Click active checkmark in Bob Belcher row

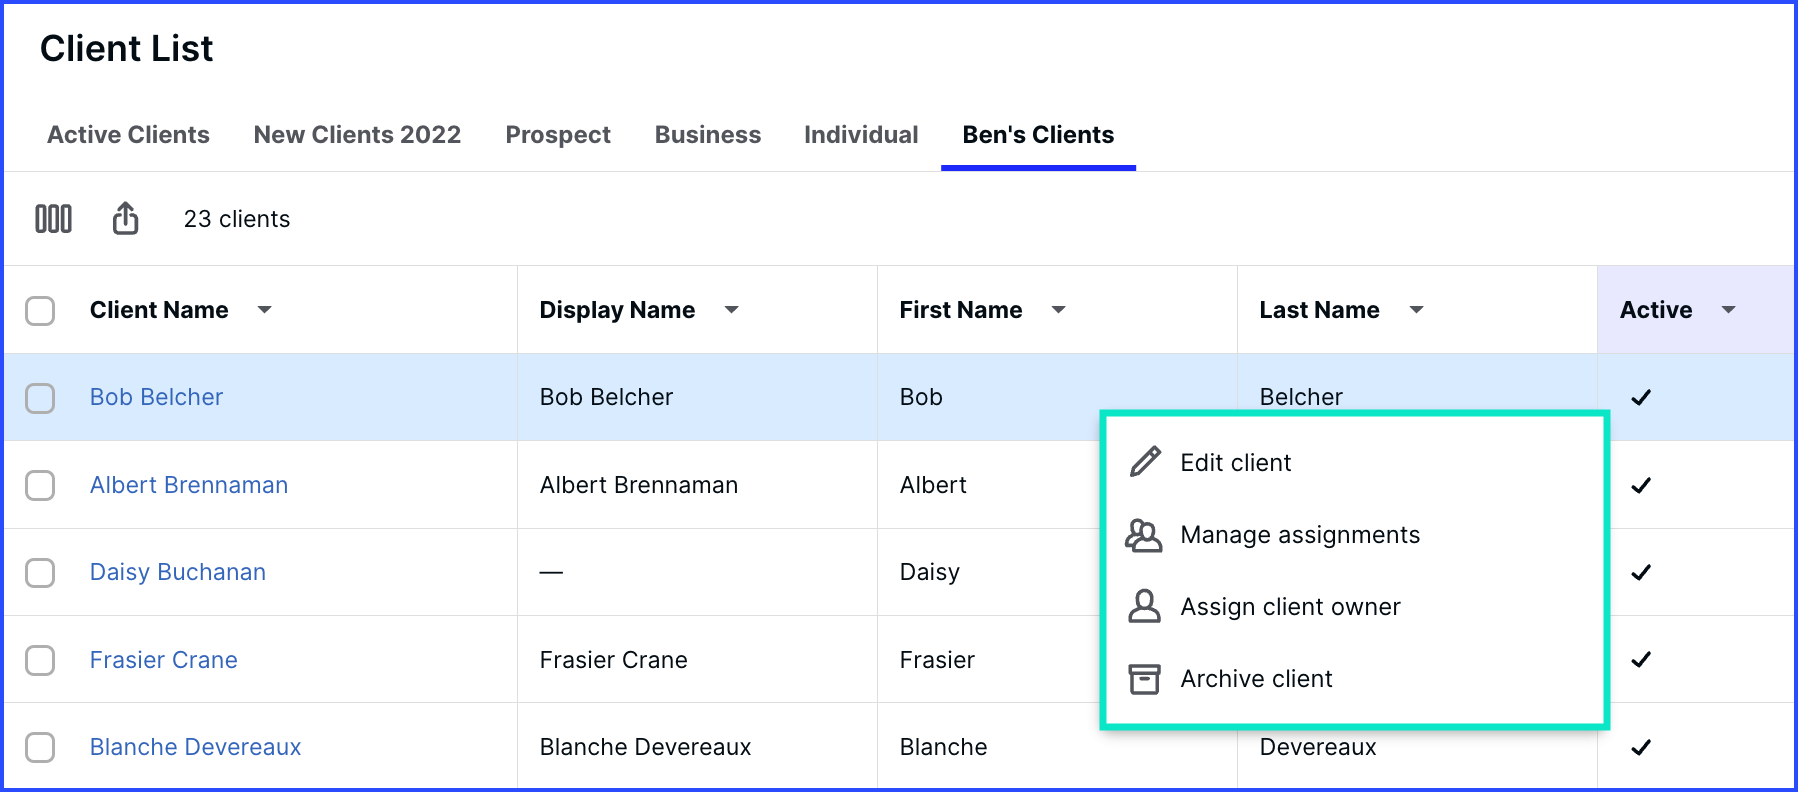[x=1641, y=397]
